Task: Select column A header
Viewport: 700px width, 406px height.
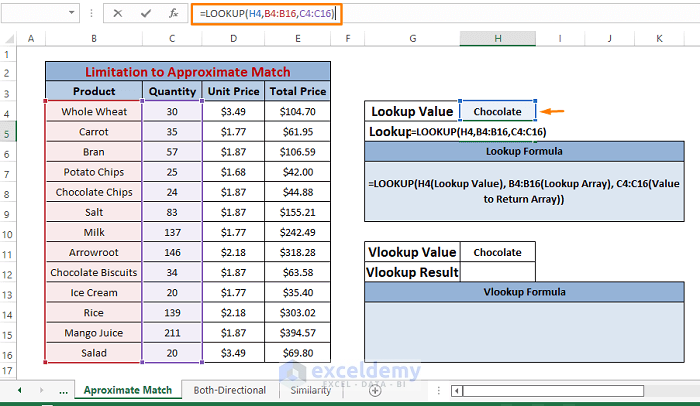Action: (x=31, y=39)
